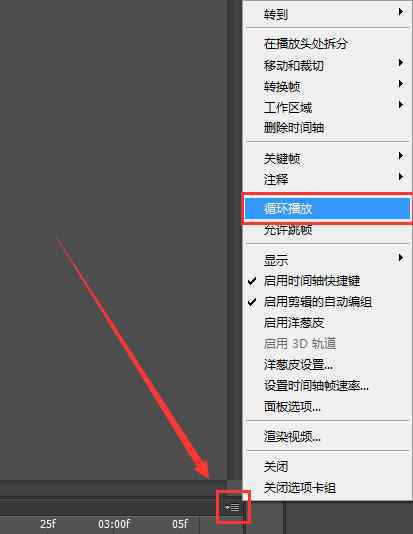Expand the 转到 submenu
Screen dimensions: 413x534
[328, 14]
